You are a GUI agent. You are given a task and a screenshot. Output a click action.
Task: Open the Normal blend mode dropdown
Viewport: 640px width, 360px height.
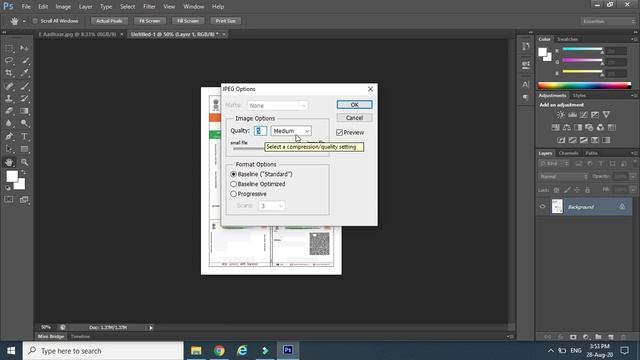tap(564, 177)
